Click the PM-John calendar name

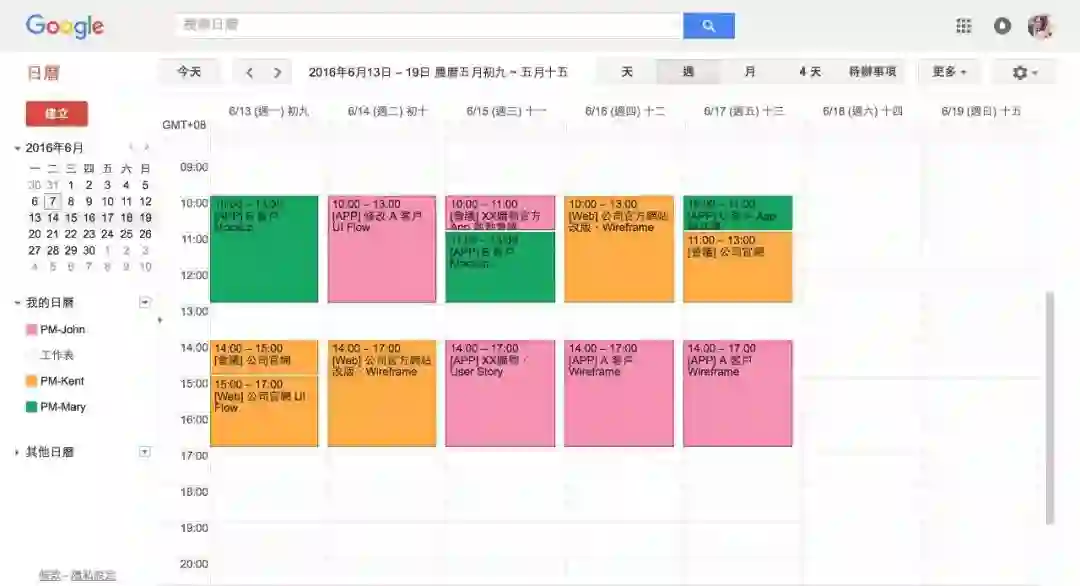point(63,330)
